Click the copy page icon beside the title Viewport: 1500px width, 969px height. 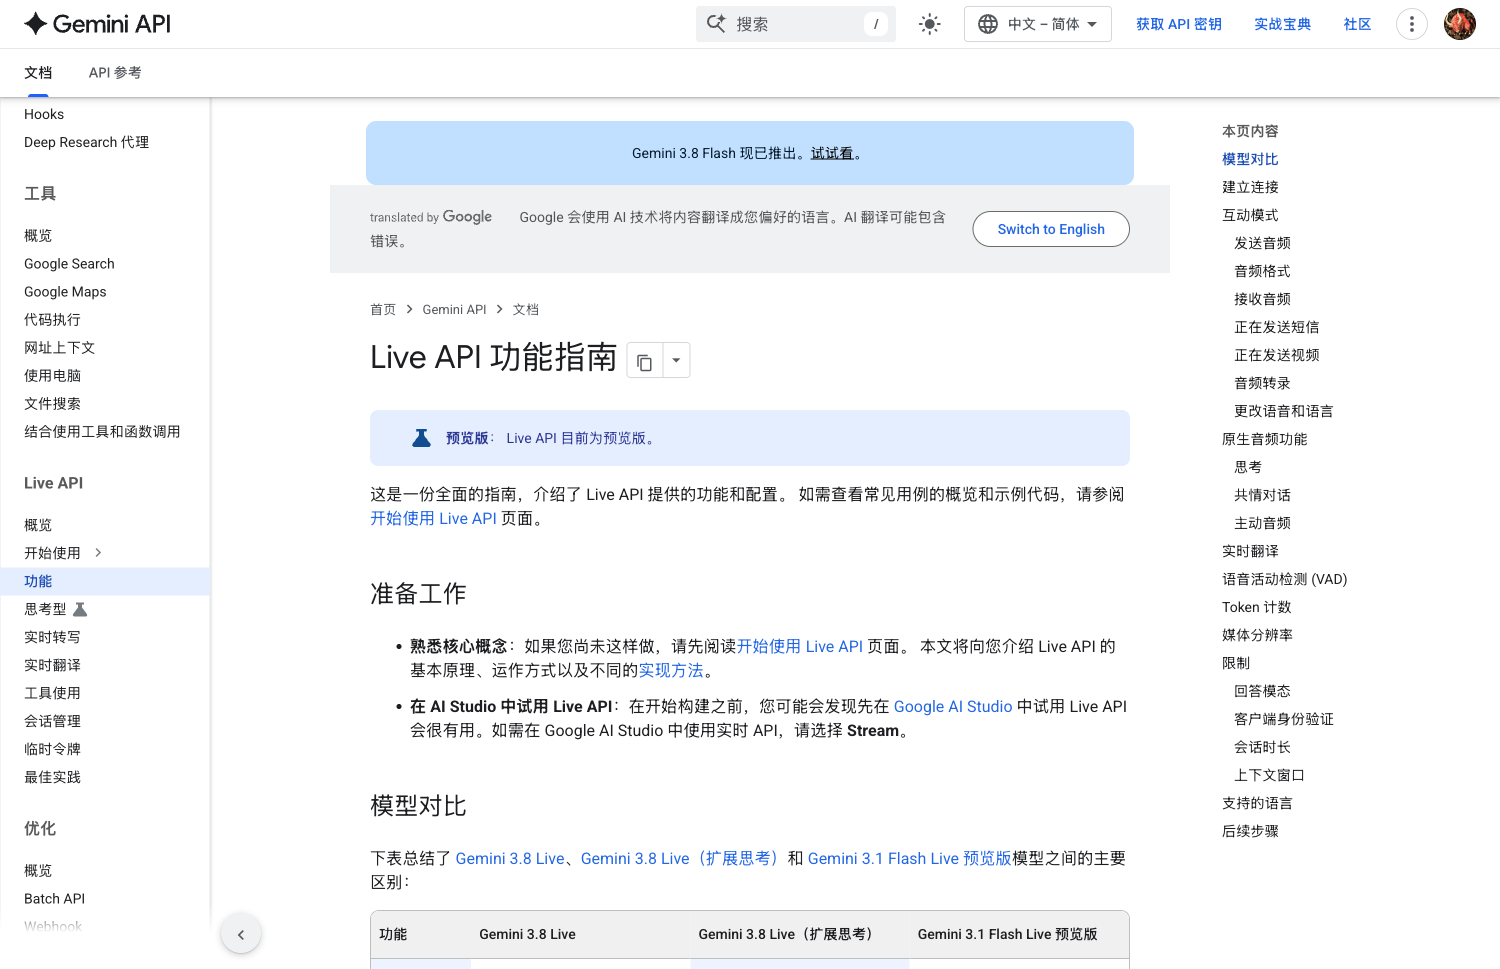(645, 361)
